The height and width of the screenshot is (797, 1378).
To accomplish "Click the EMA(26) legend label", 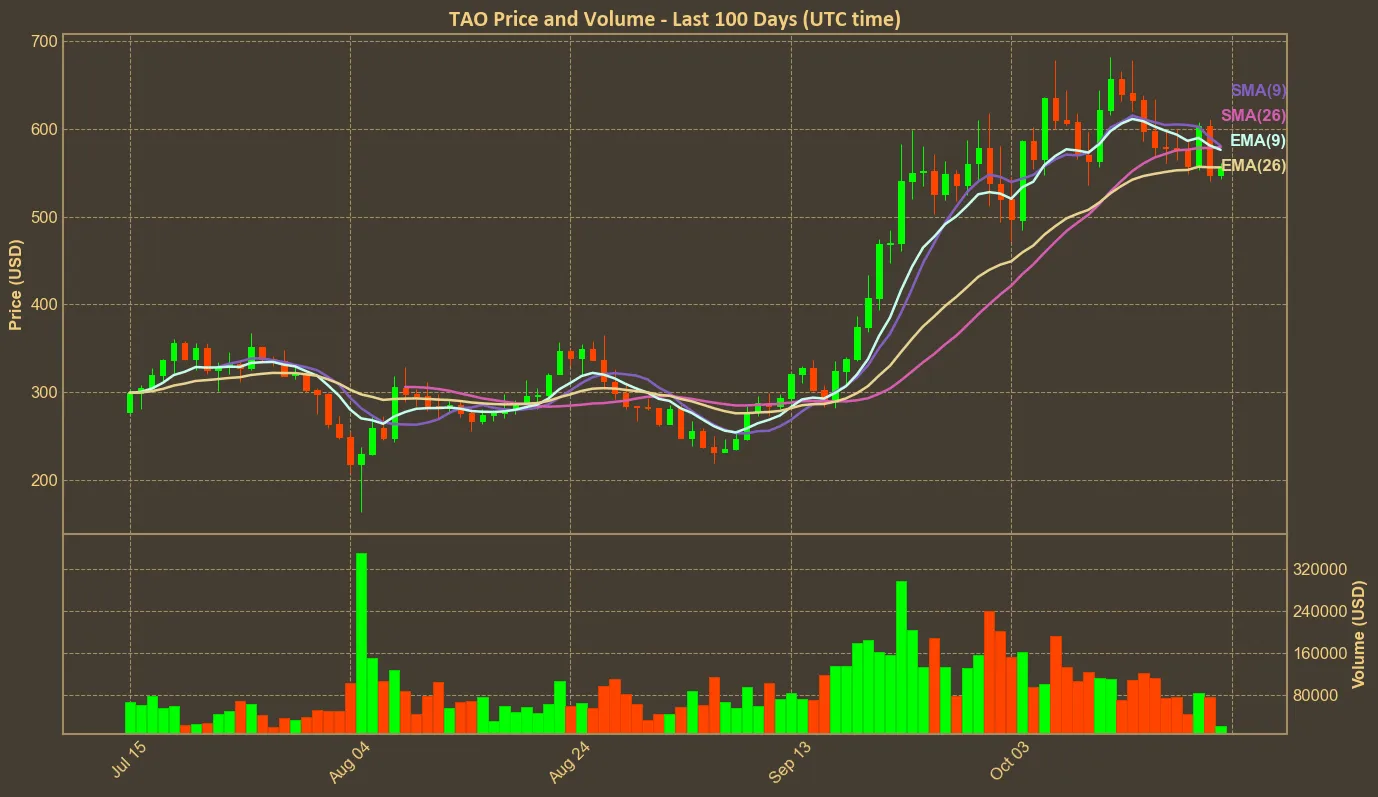I will click(x=1253, y=165).
